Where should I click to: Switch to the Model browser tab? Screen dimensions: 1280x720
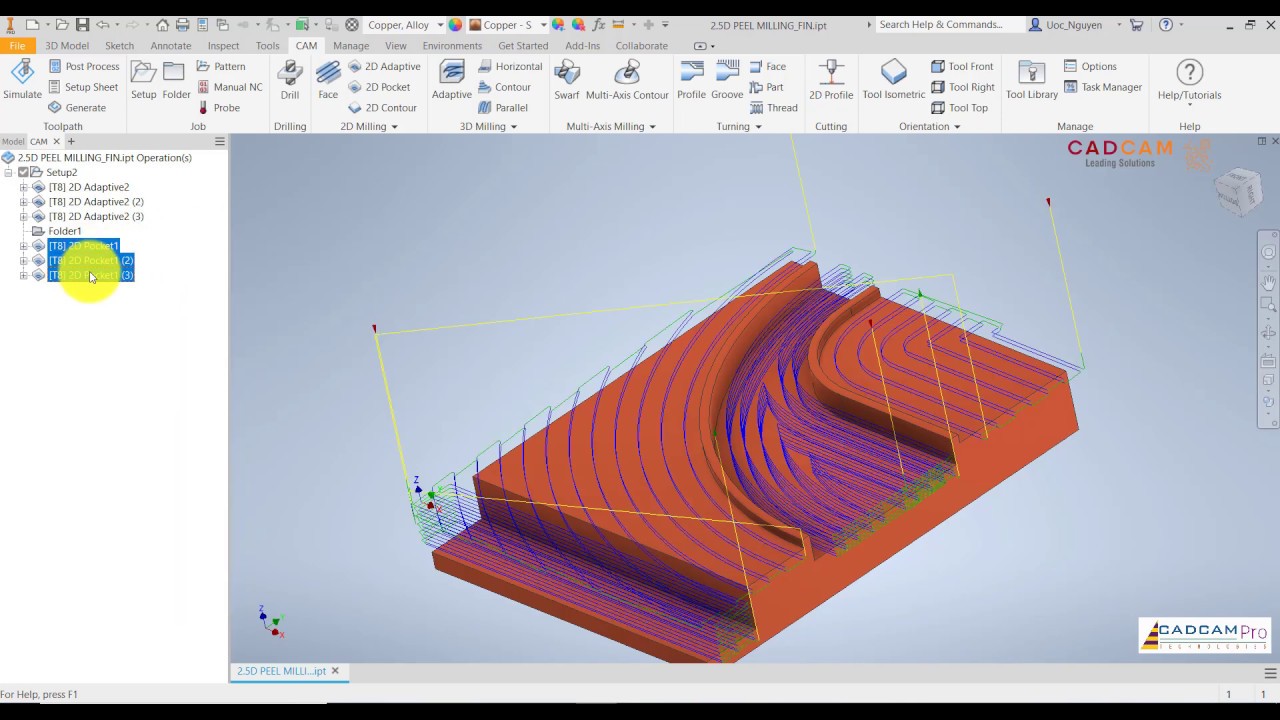[x=13, y=141]
